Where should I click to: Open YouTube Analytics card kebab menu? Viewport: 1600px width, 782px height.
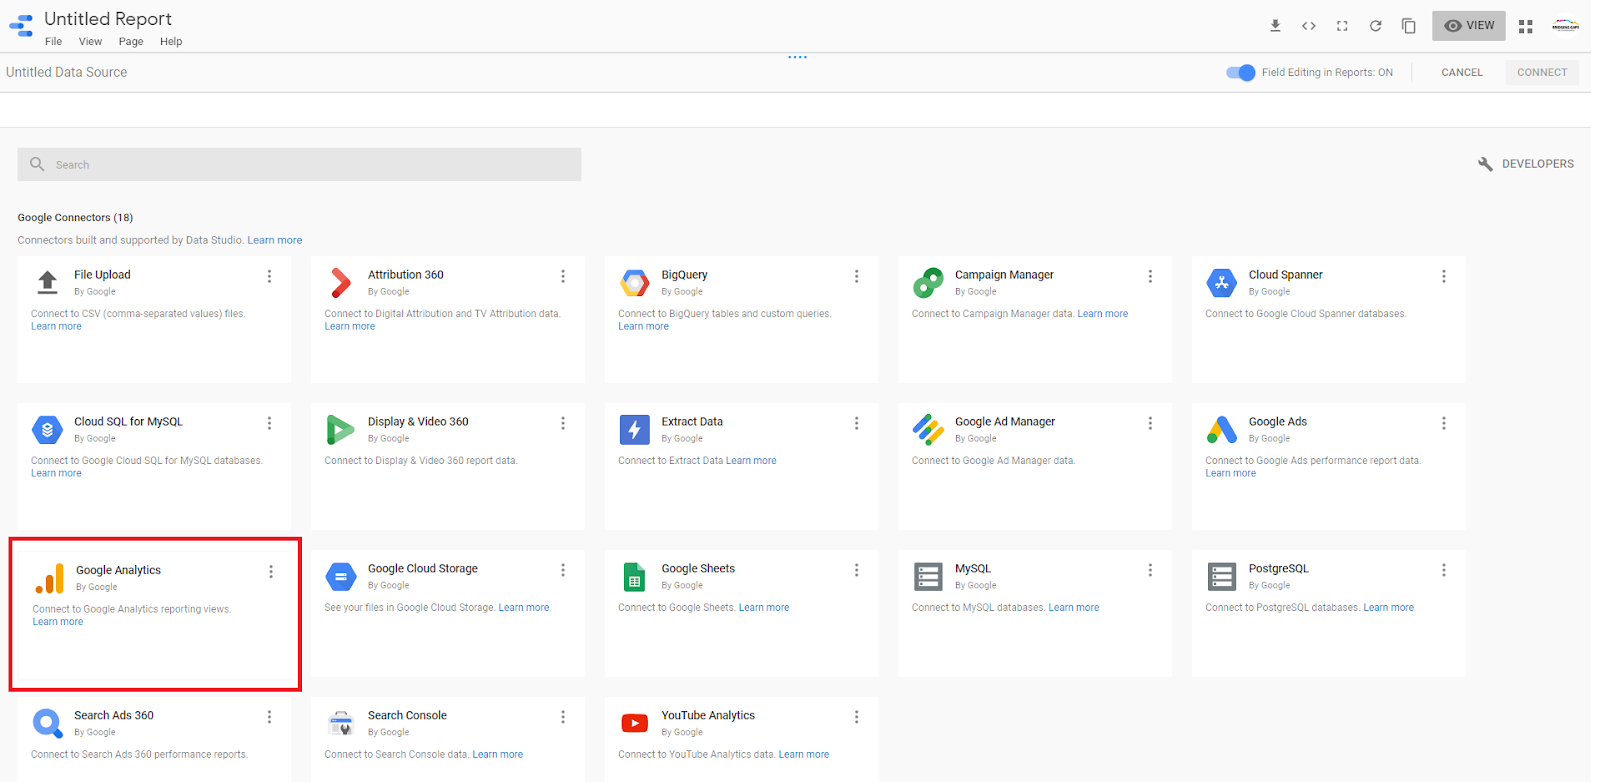pyautogui.click(x=857, y=717)
